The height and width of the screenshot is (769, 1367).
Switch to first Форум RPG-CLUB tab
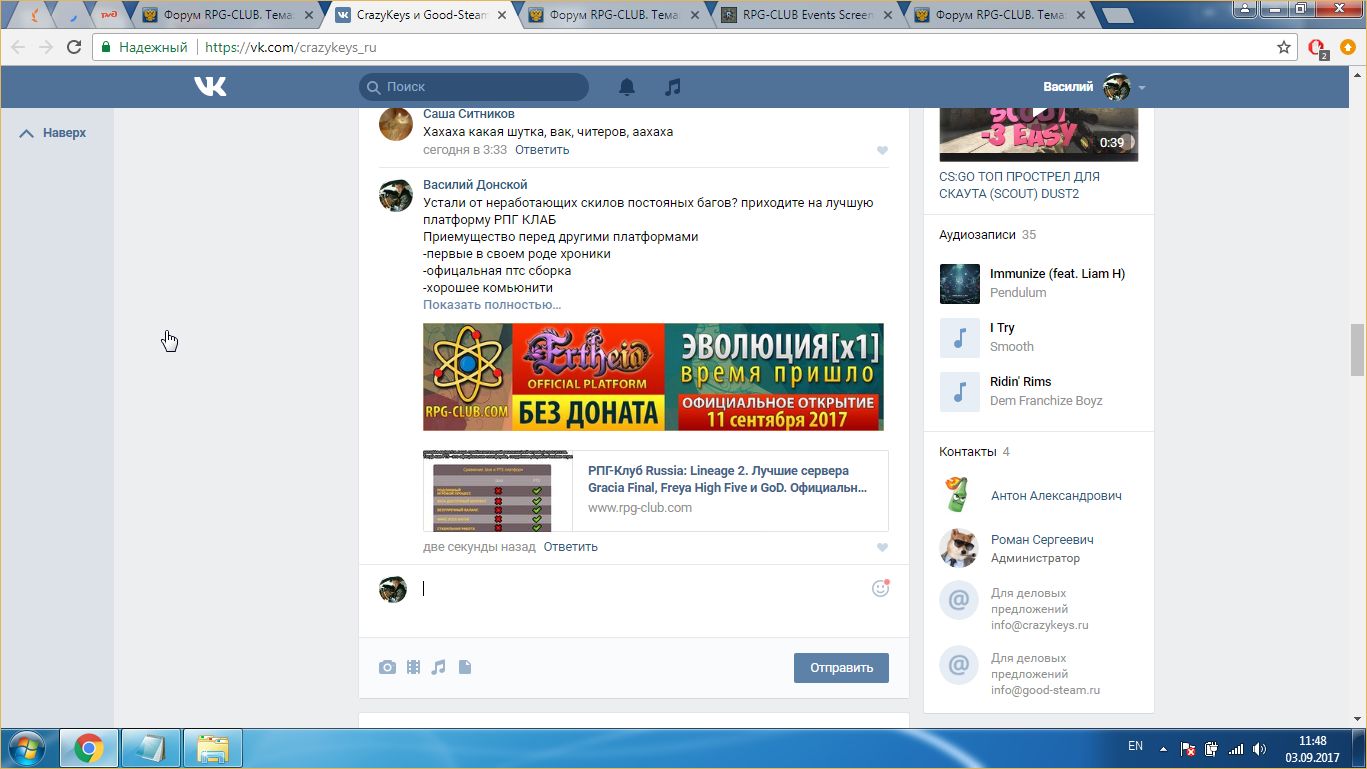click(228, 16)
